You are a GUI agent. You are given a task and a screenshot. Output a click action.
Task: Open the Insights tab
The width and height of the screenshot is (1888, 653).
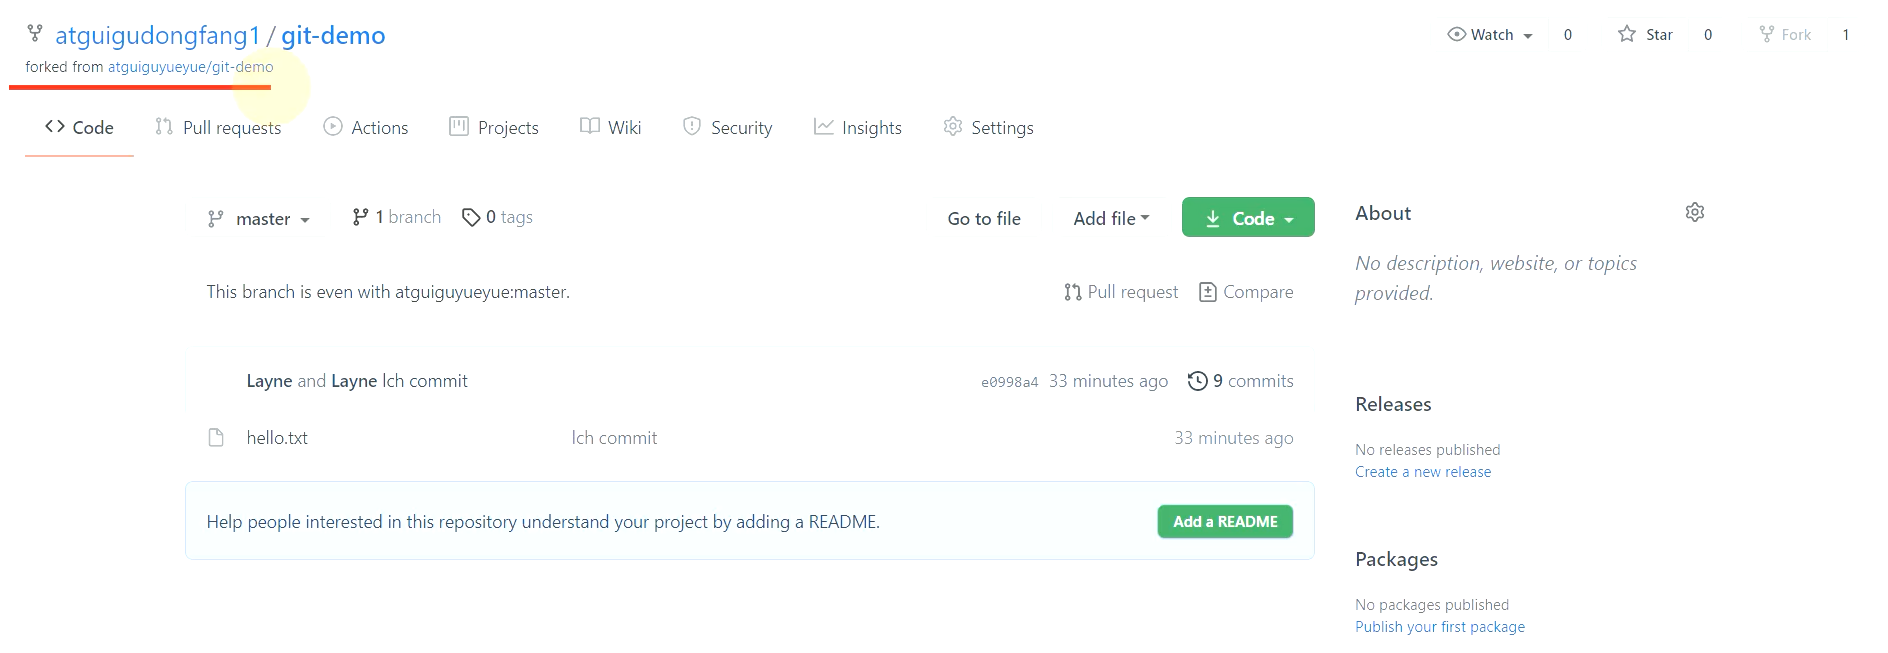858,127
